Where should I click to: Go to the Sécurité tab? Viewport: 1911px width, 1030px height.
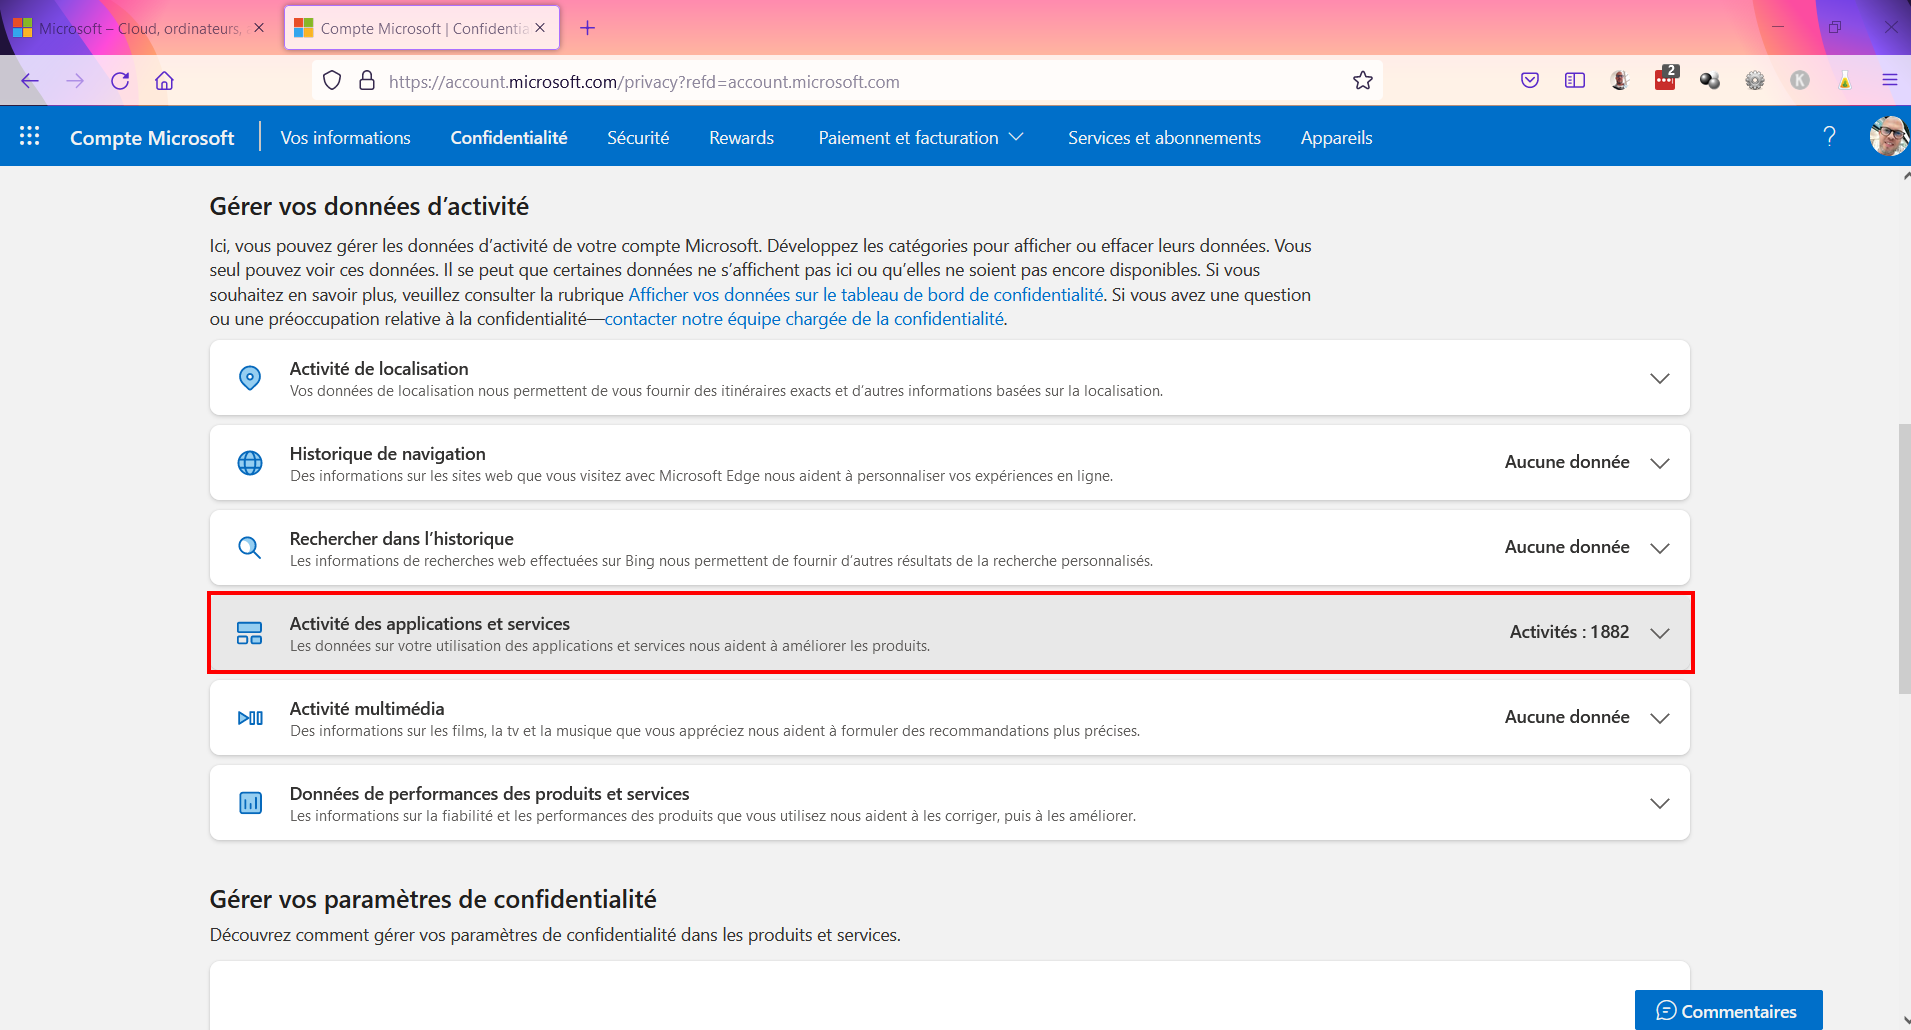(x=638, y=137)
